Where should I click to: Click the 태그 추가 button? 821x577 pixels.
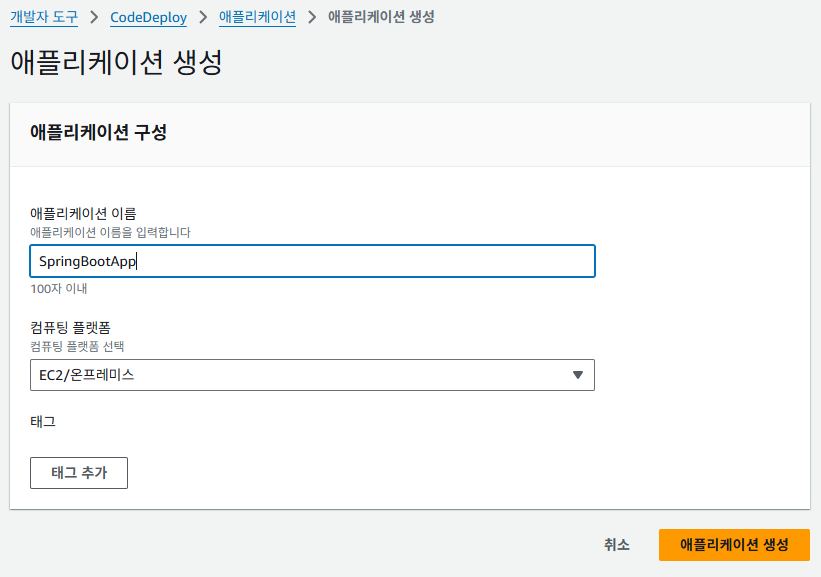pyautogui.click(x=79, y=473)
